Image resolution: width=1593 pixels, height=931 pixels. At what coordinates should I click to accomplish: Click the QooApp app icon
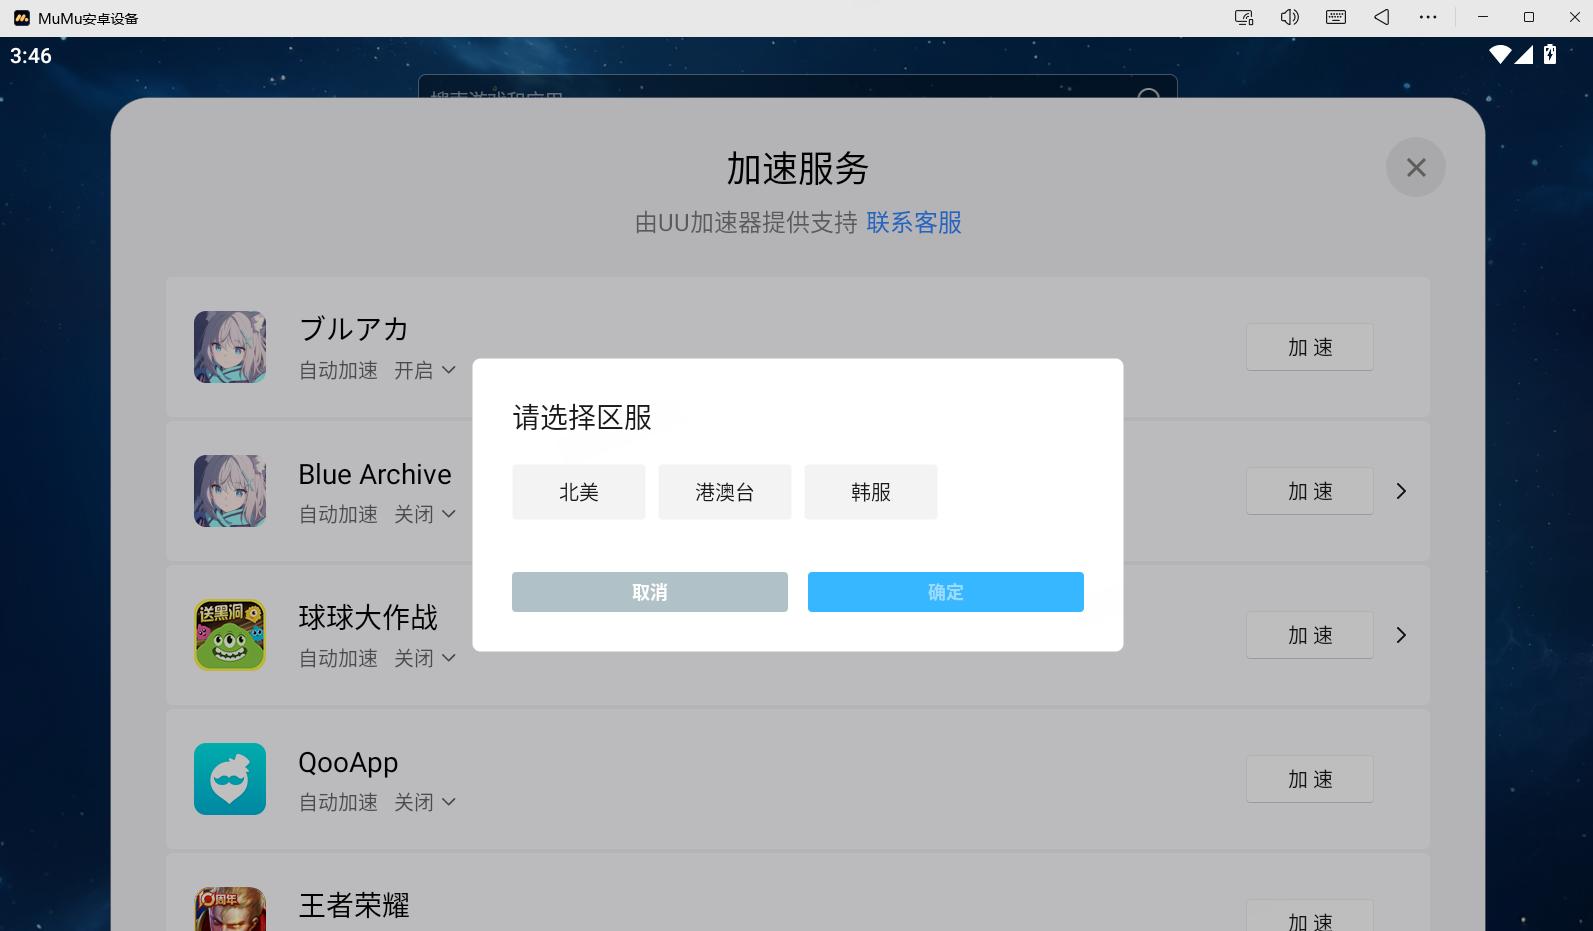pyautogui.click(x=230, y=779)
